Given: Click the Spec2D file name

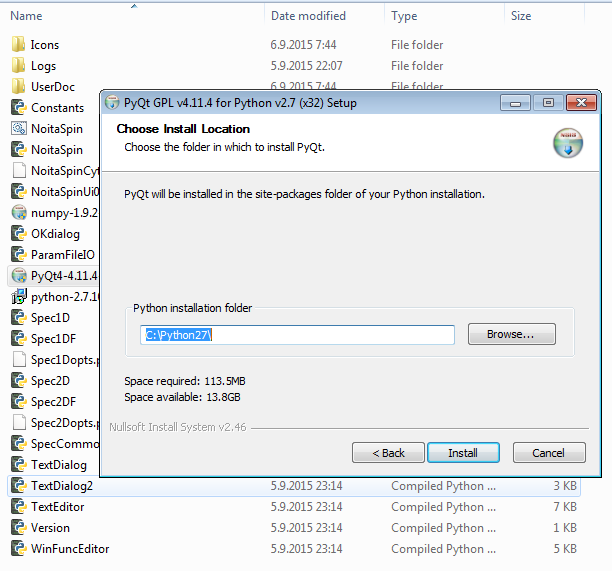Looking at the screenshot, I should tap(50, 381).
